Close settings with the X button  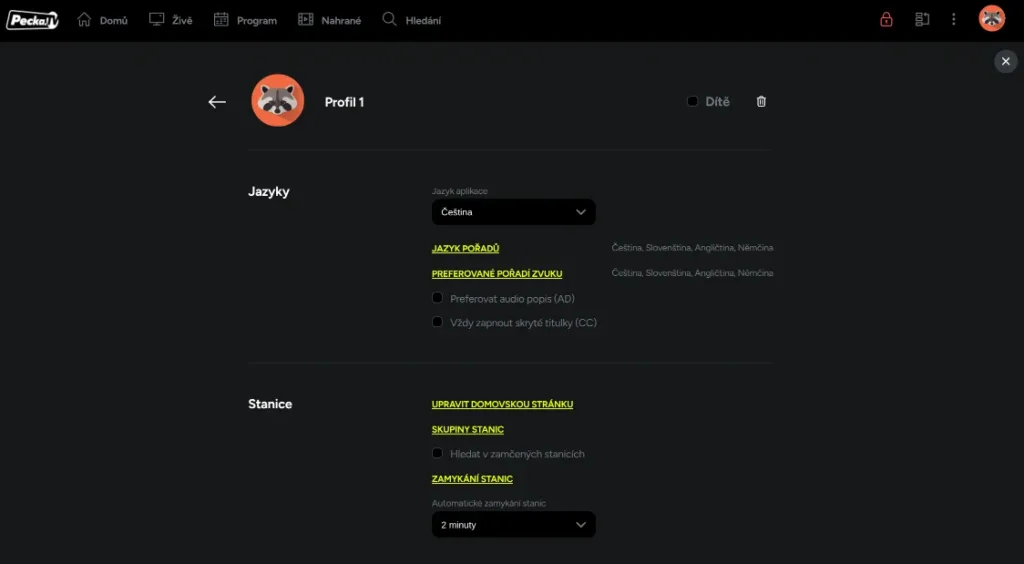[x=1005, y=62]
